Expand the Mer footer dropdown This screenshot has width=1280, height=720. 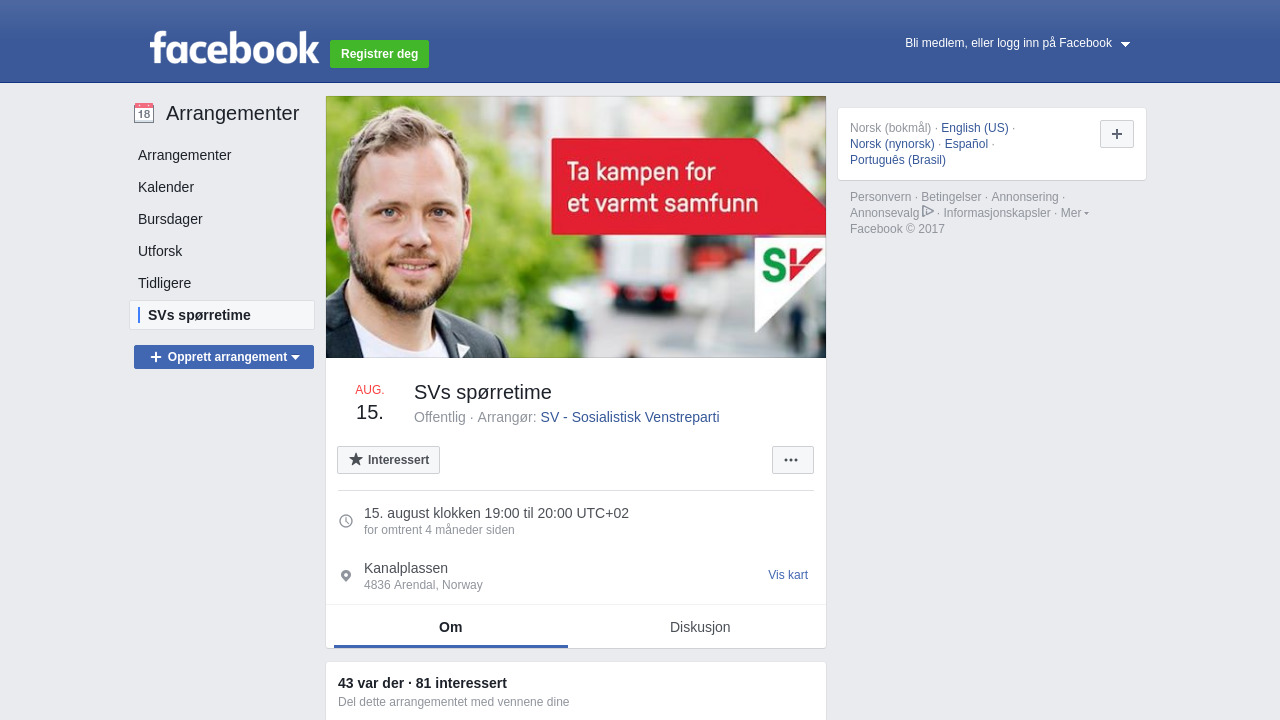pos(1075,213)
